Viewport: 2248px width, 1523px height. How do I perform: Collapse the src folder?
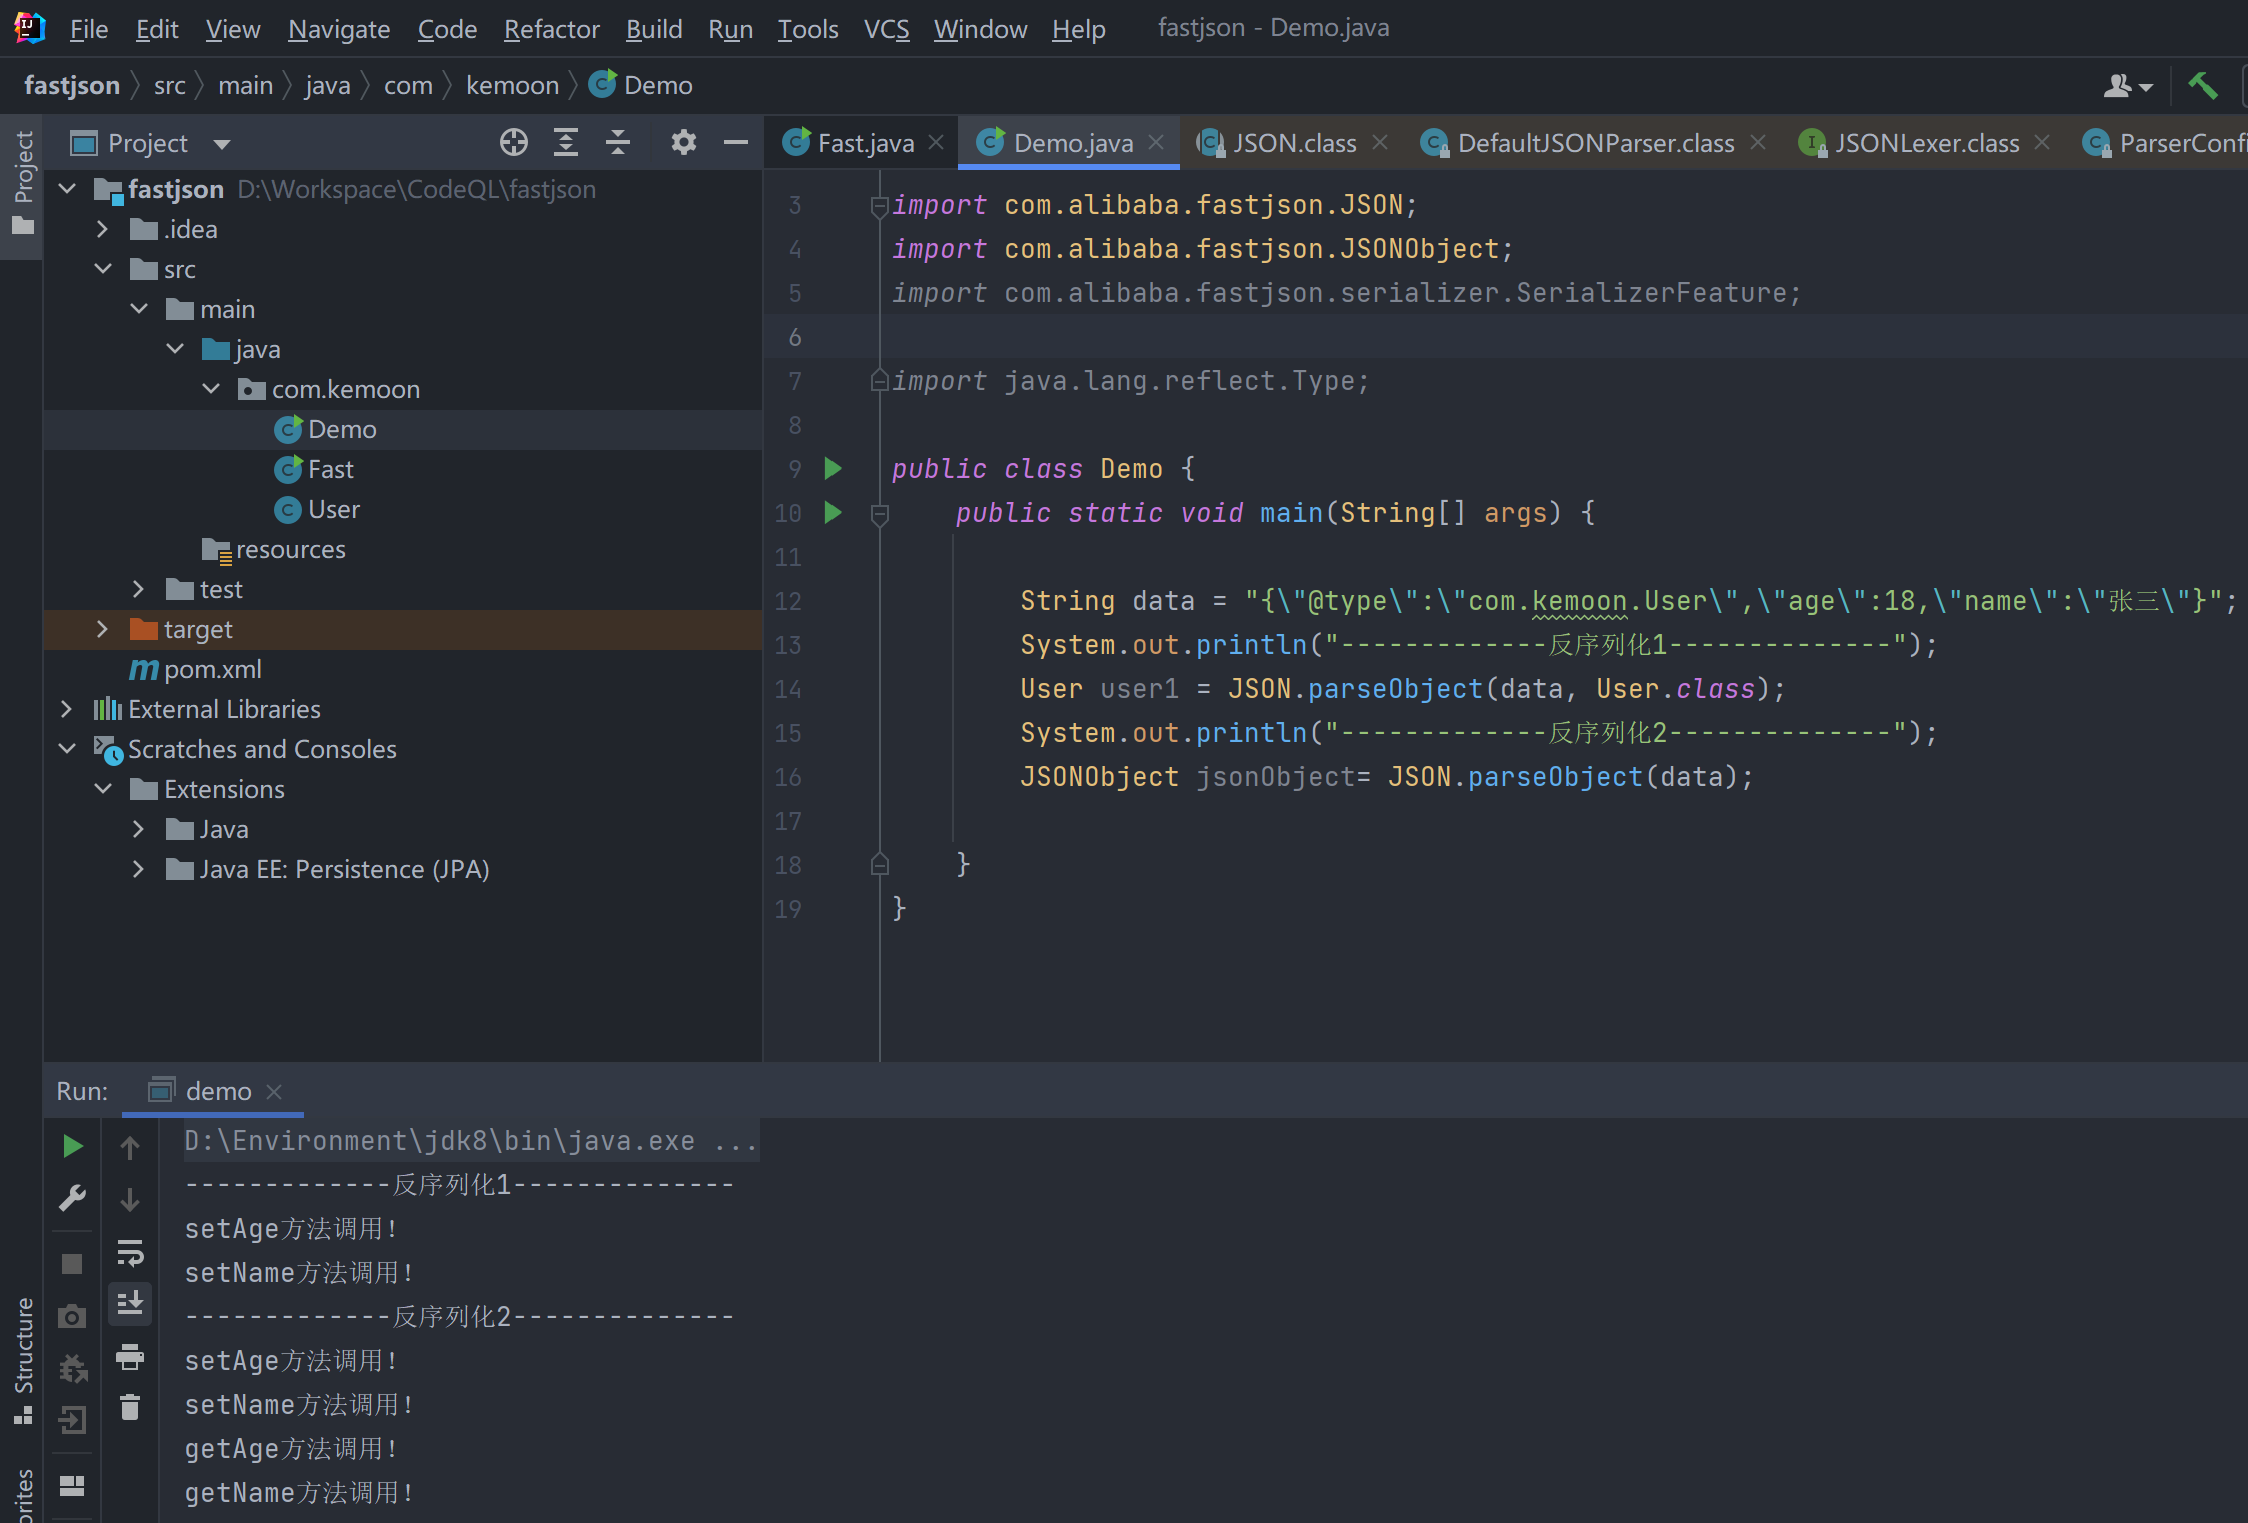(102, 269)
